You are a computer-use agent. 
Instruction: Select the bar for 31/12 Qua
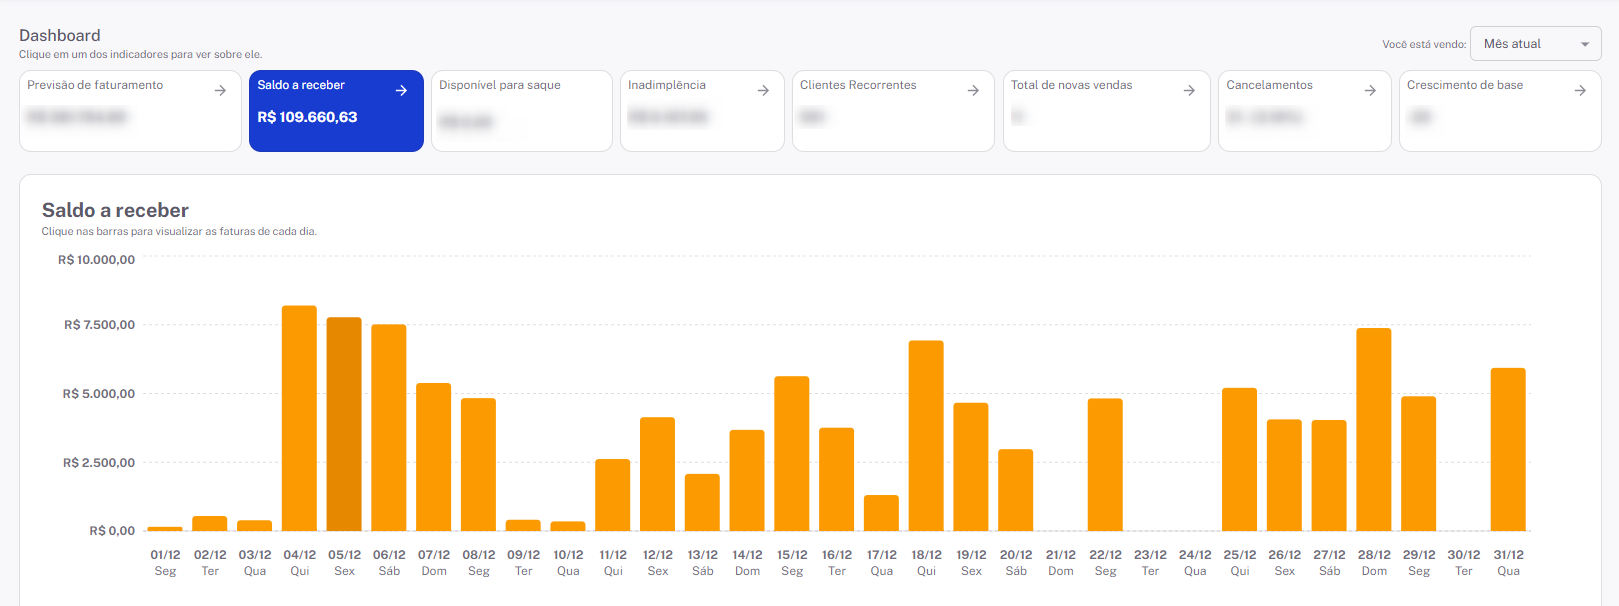click(1508, 449)
